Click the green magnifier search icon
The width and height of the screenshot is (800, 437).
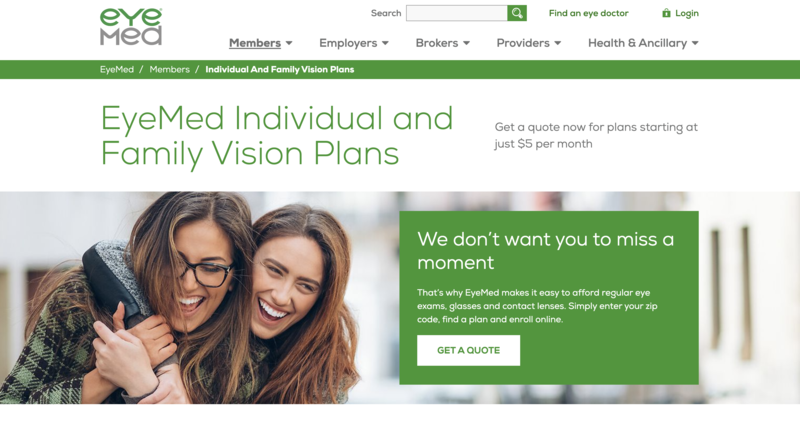(x=517, y=13)
